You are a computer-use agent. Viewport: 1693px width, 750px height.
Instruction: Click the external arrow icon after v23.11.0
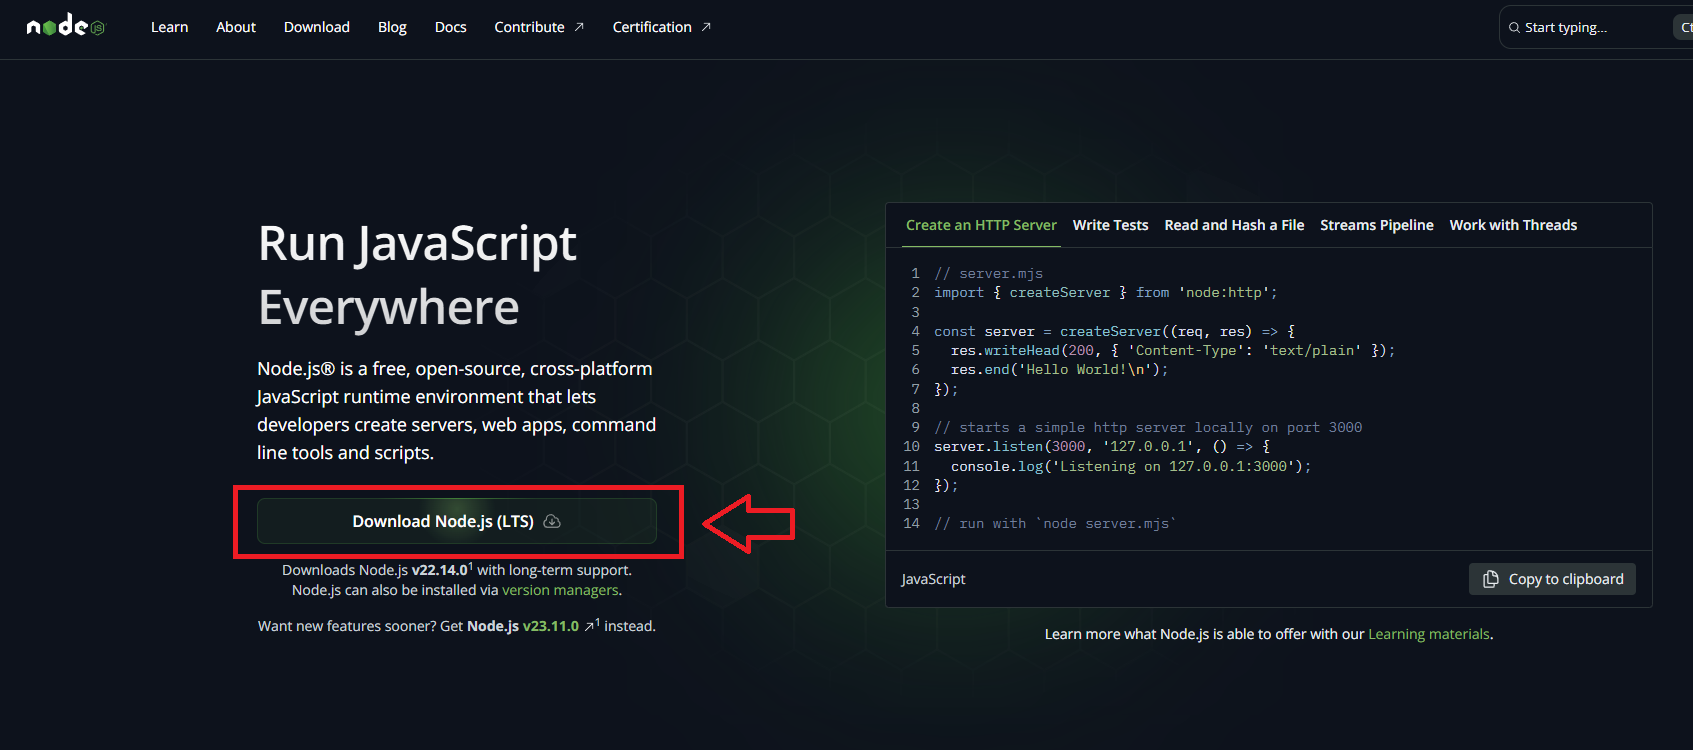(x=590, y=626)
